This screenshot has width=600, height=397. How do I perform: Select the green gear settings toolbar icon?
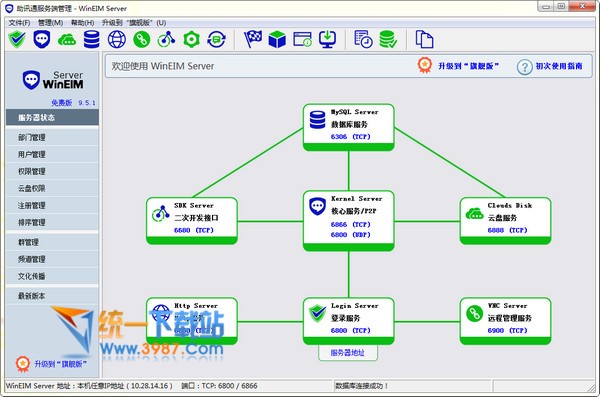coord(191,39)
